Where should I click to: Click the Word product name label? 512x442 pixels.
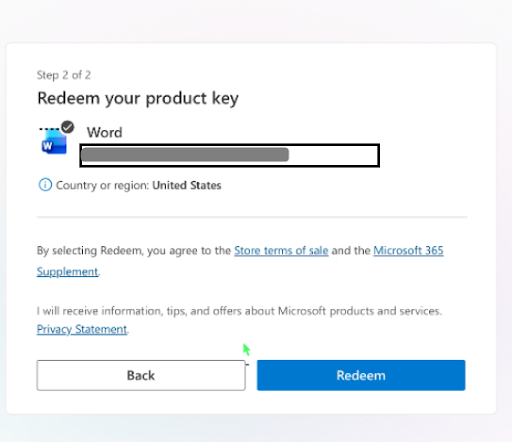[105, 133]
